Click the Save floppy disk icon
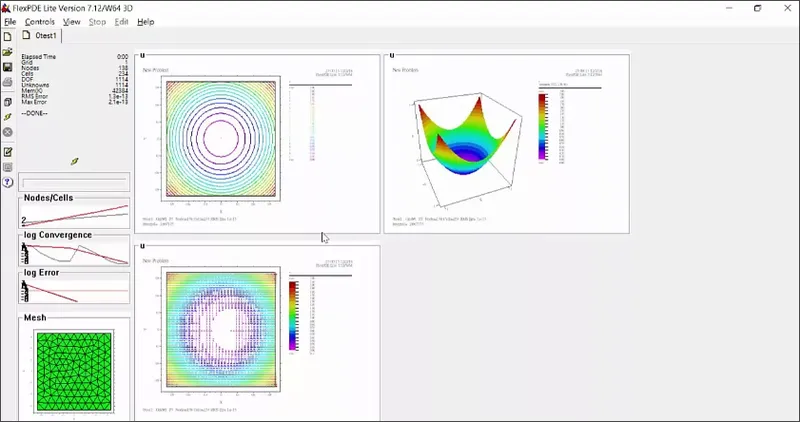800x422 pixels. (7, 67)
